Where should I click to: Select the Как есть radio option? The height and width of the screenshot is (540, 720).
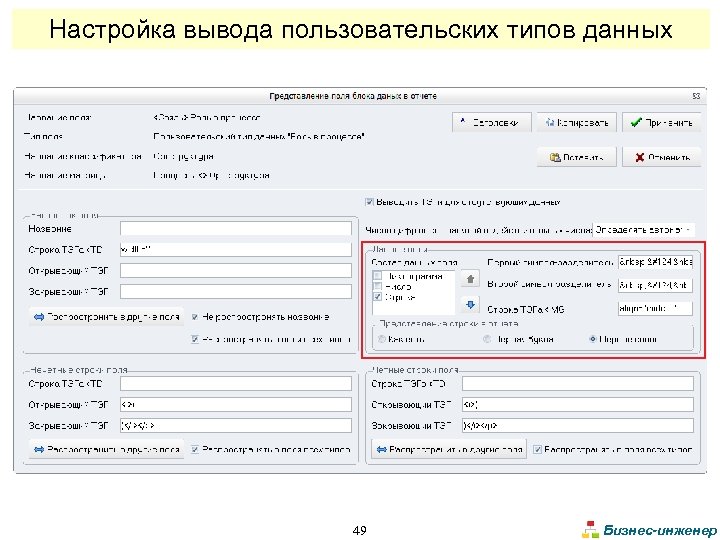pos(382,339)
